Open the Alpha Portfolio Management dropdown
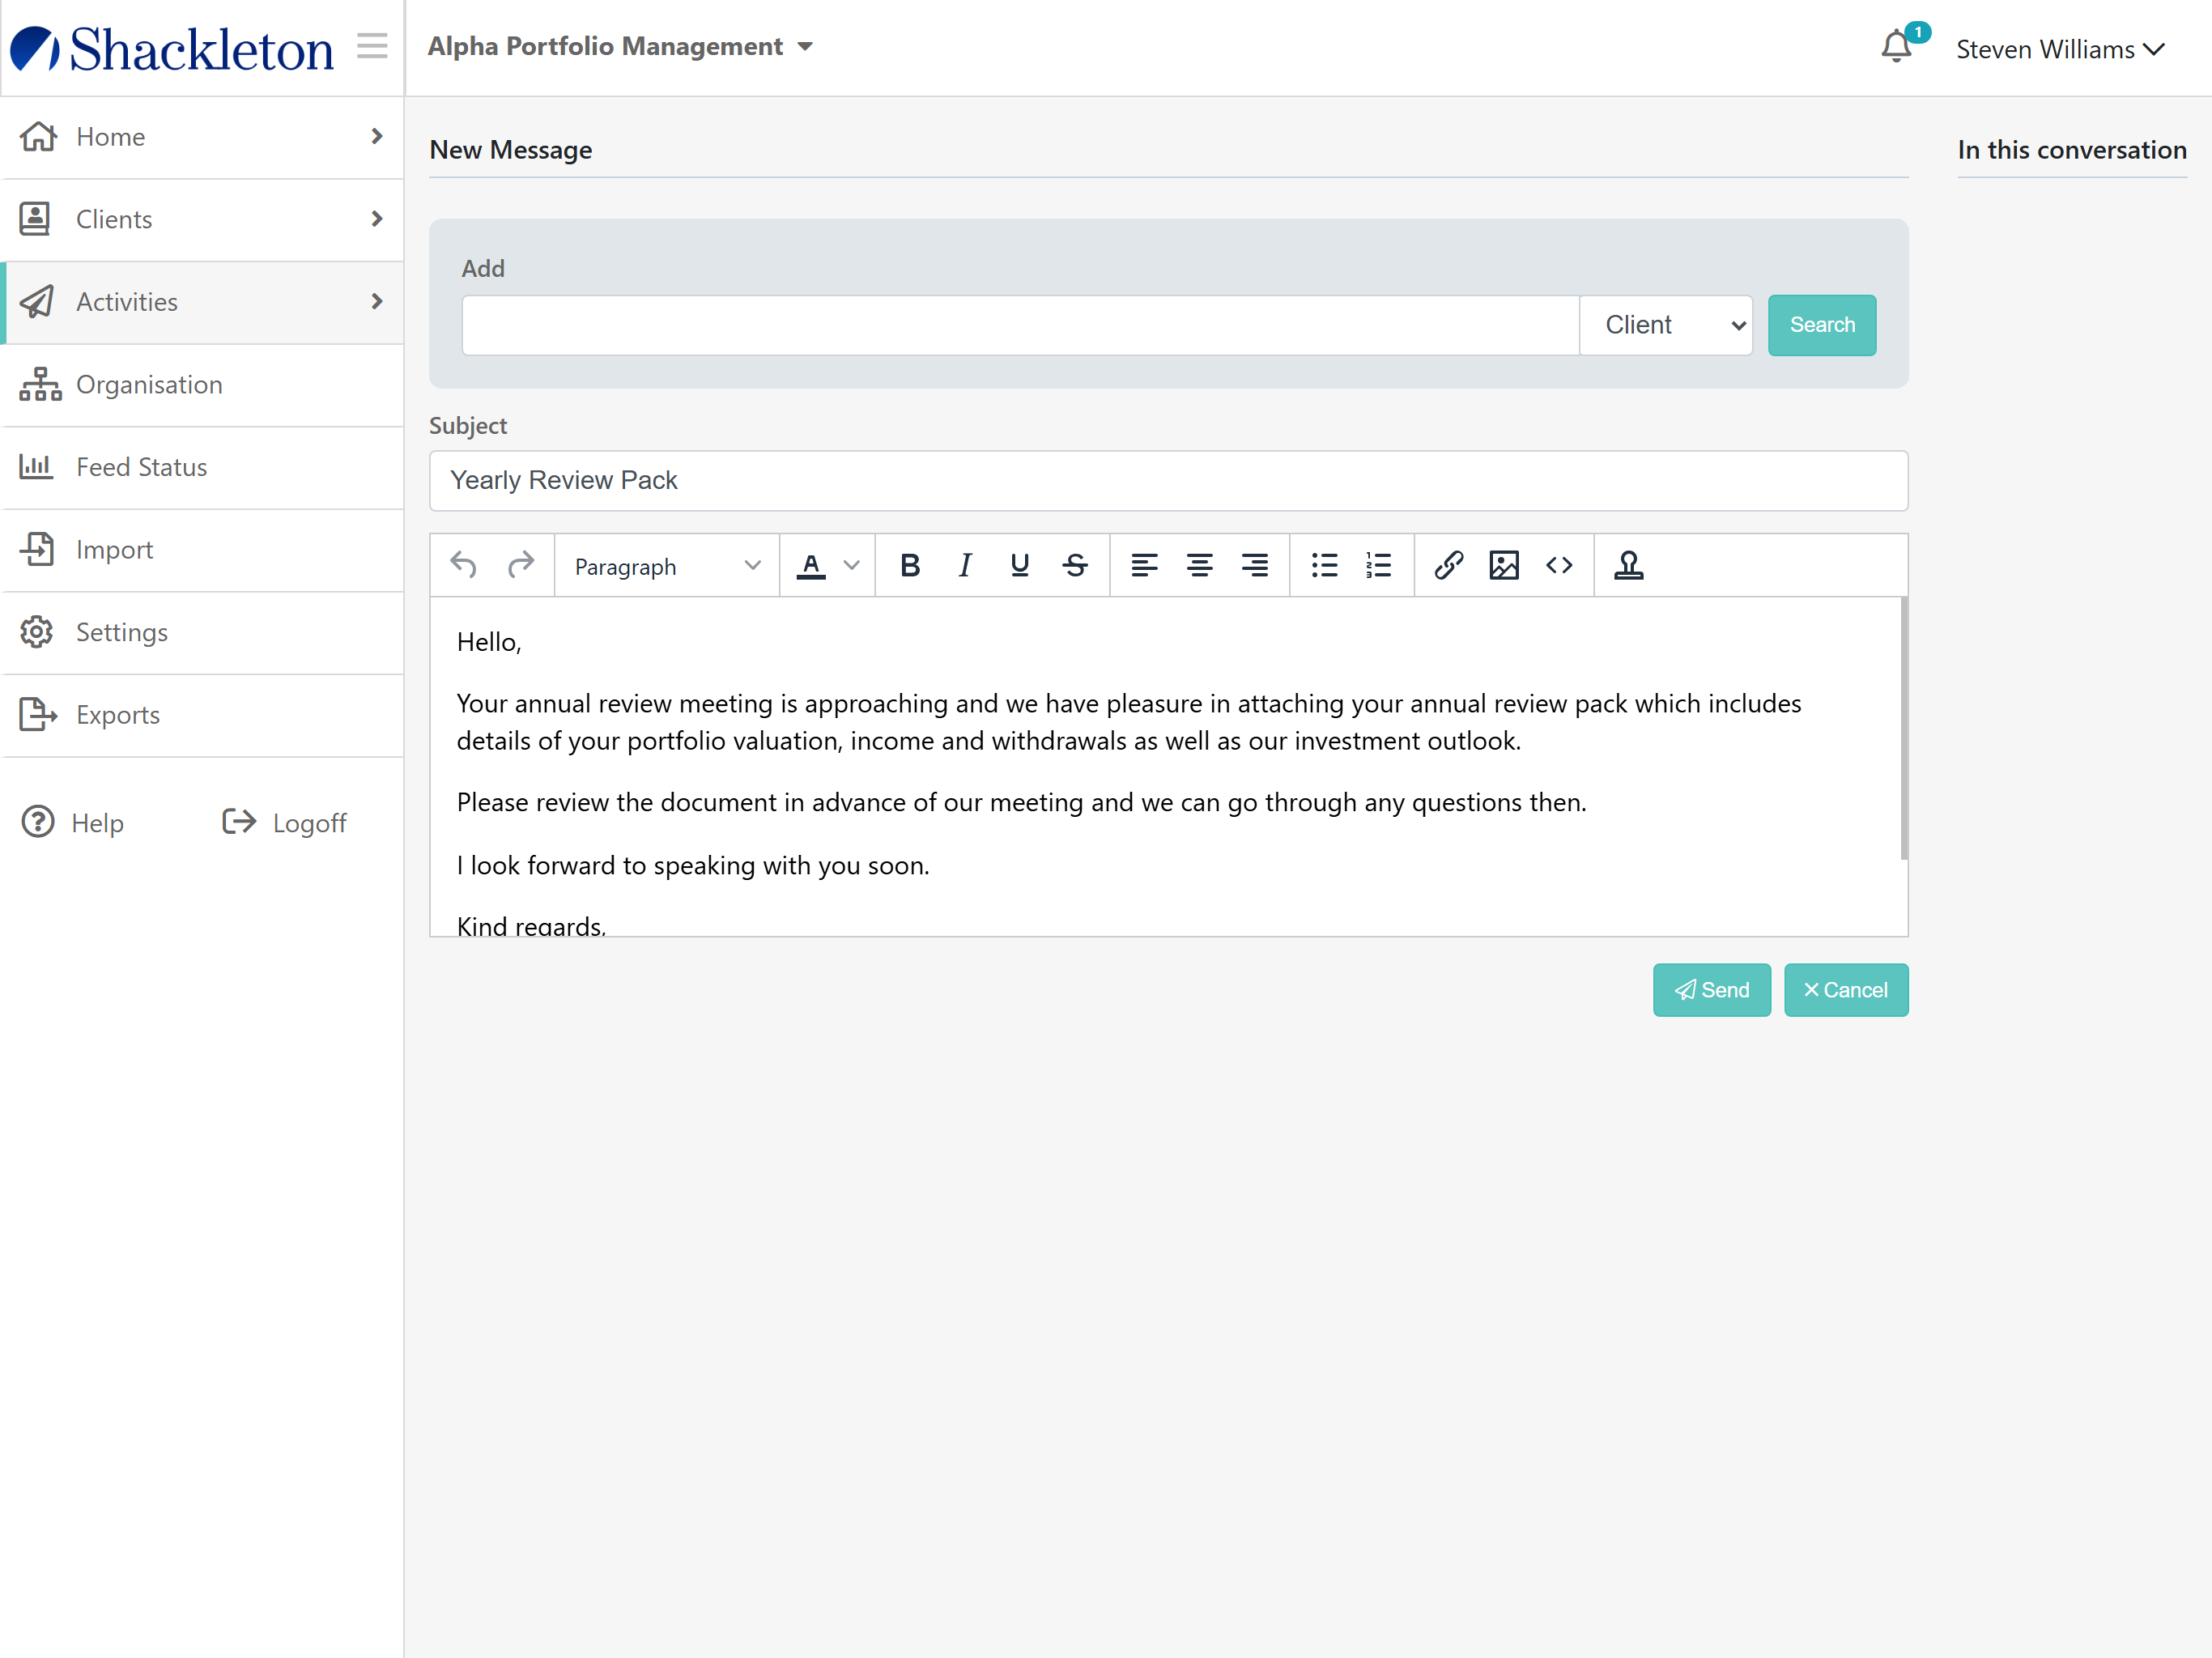2212x1658 pixels. click(620, 47)
